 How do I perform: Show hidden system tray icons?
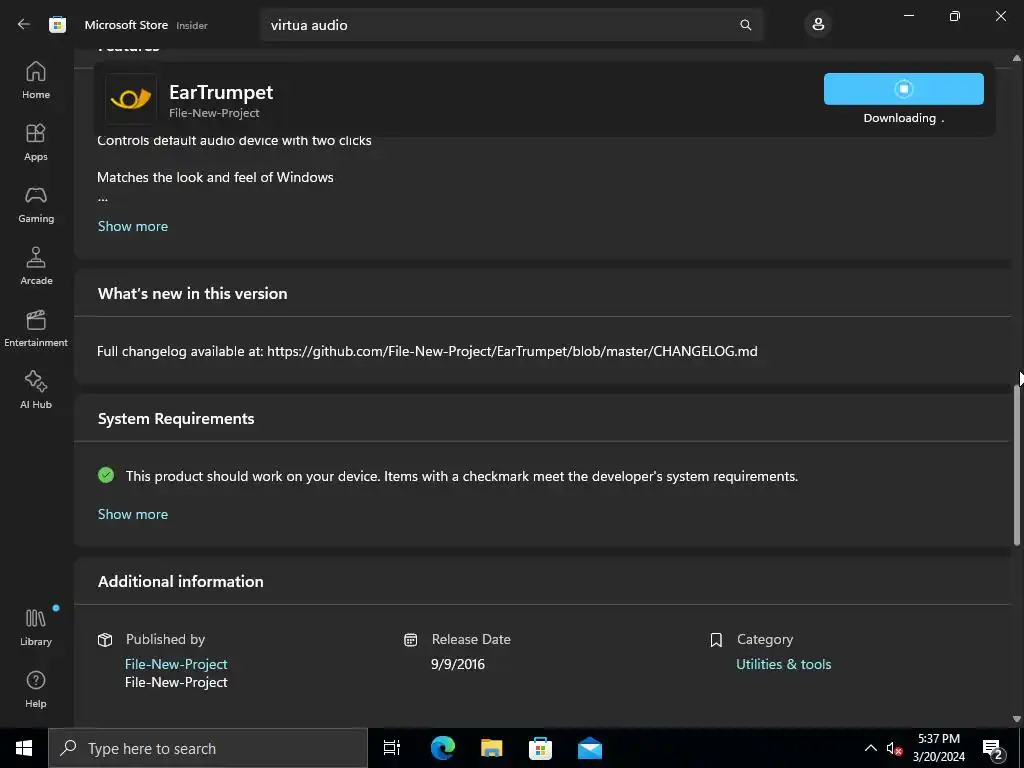pos(871,748)
